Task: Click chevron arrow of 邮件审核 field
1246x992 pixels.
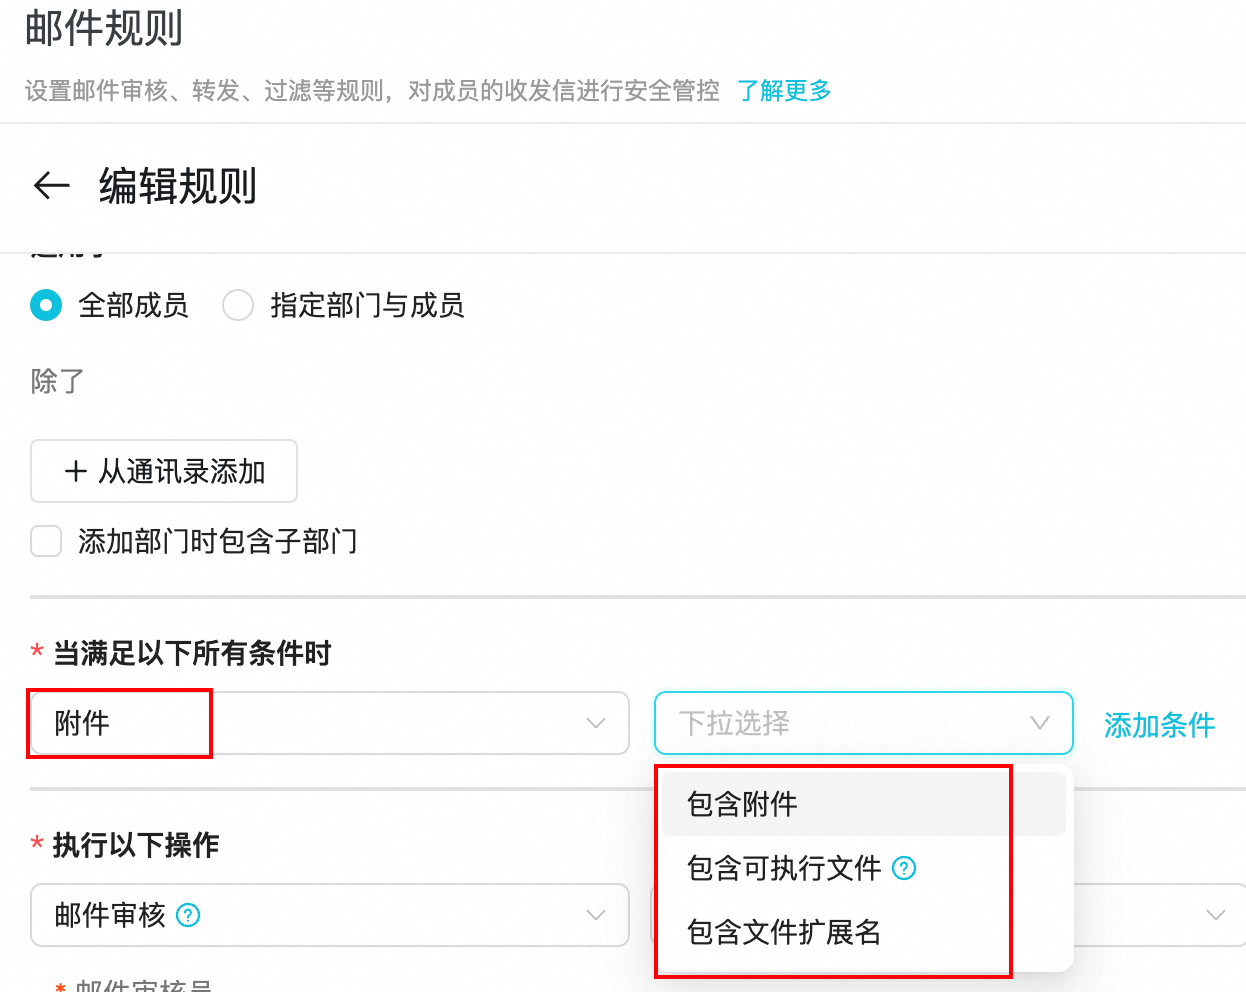Action: tap(596, 915)
